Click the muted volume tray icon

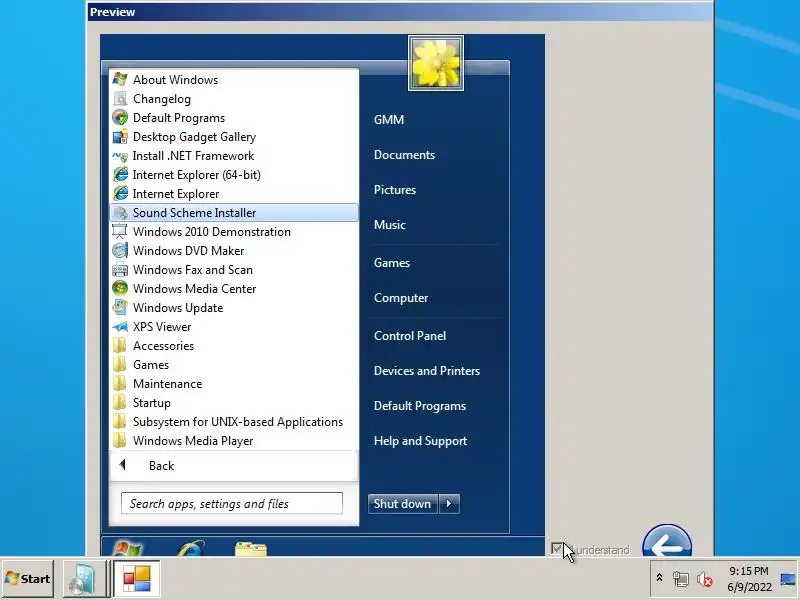pyautogui.click(x=705, y=579)
